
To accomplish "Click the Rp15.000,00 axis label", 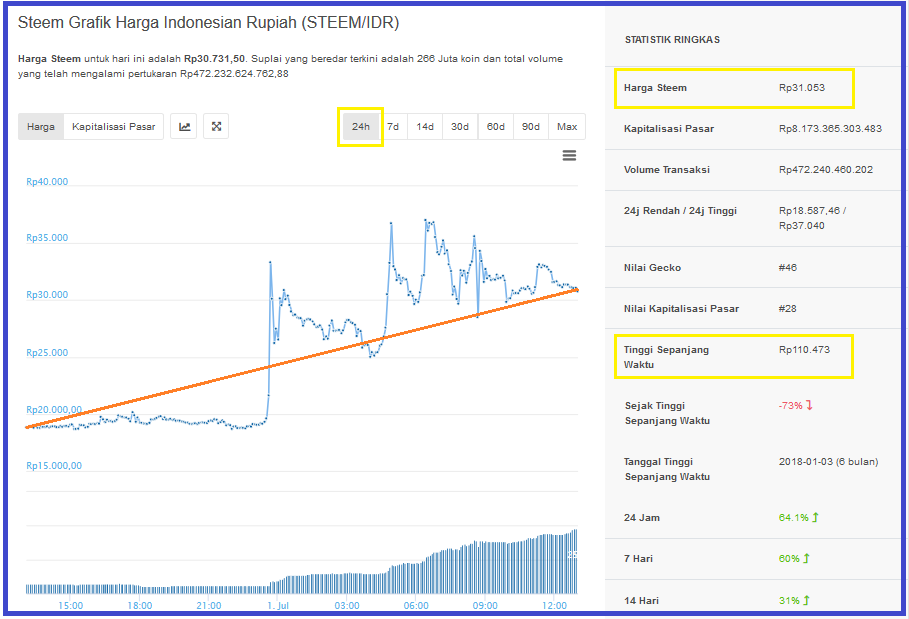I will pyautogui.click(x=54, y=466).
